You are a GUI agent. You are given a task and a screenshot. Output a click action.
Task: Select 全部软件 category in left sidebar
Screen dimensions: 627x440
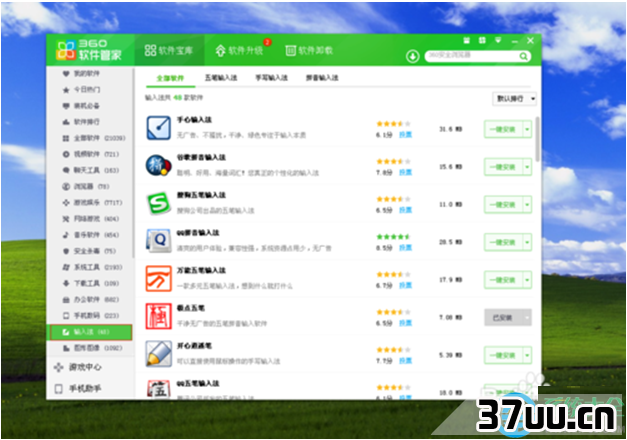pos(94,138)
